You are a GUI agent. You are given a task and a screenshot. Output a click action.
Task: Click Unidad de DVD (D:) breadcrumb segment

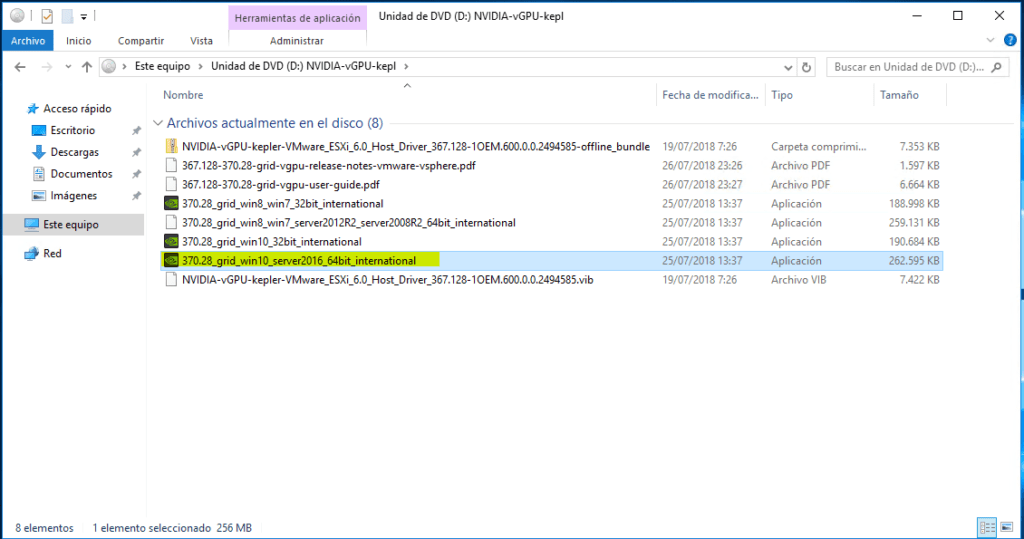pyautogui.click(x=303, y=66)
